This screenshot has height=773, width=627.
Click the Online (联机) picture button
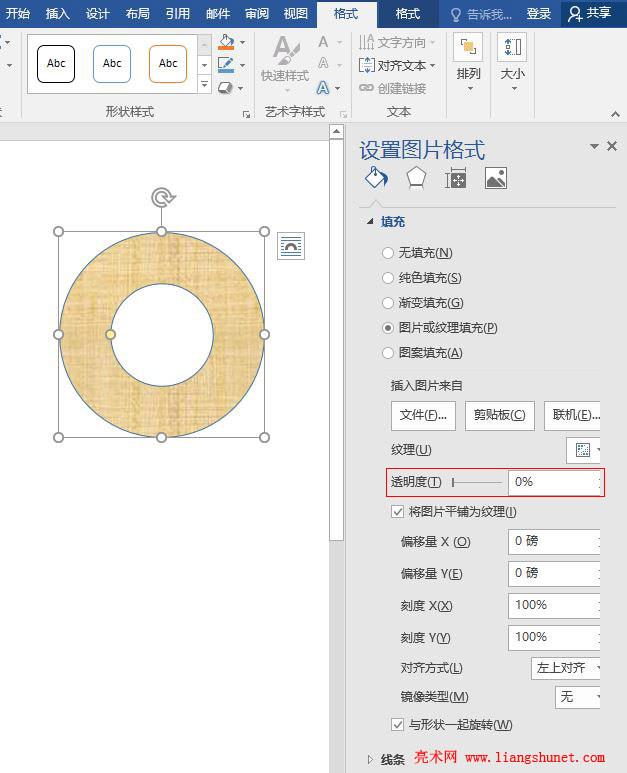tap(572, 416)
